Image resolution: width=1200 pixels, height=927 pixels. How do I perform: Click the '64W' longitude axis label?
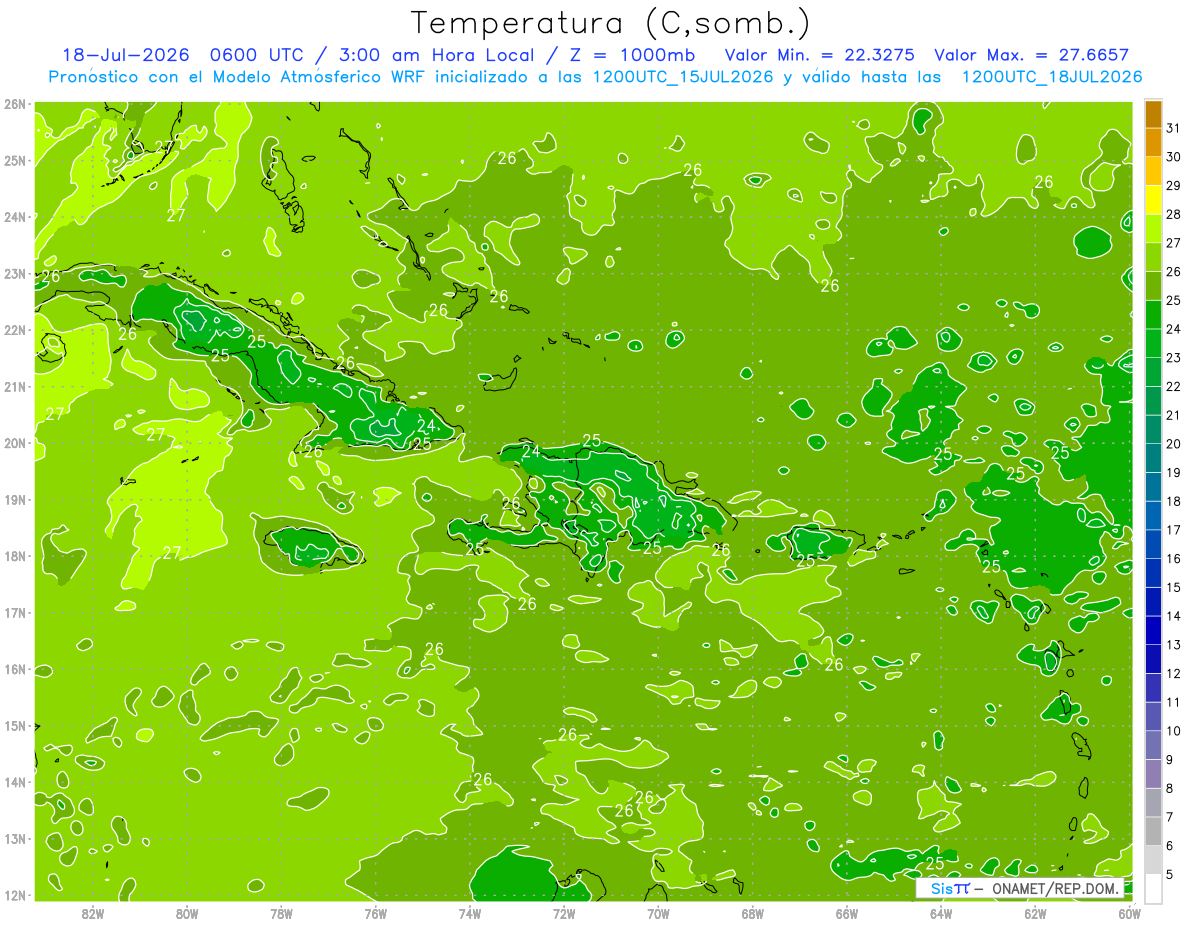coord(941,913)
